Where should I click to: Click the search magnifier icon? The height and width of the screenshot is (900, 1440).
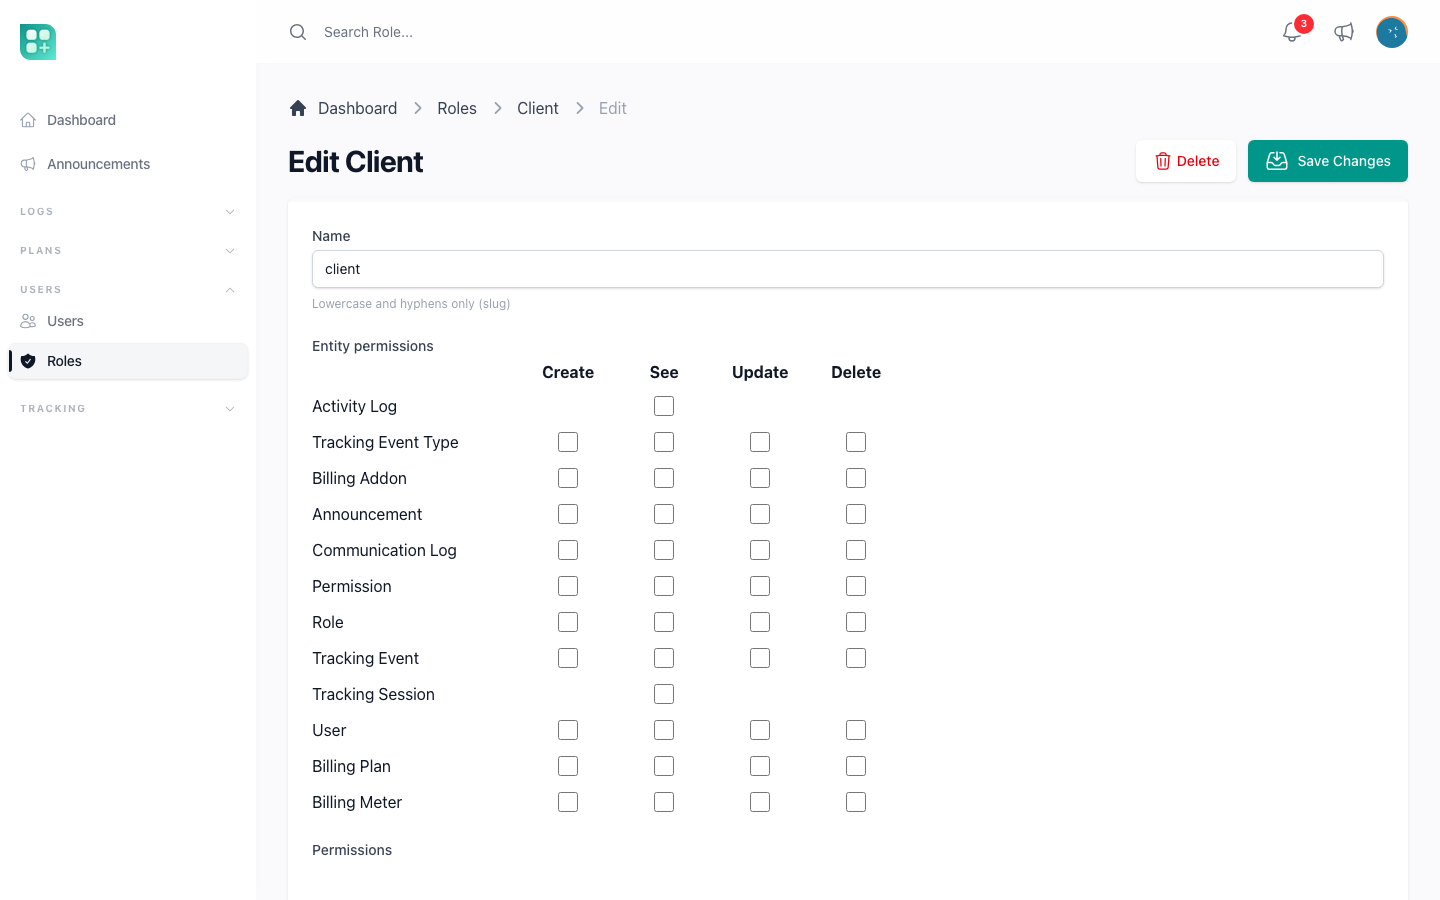click(x=298, y=32)
